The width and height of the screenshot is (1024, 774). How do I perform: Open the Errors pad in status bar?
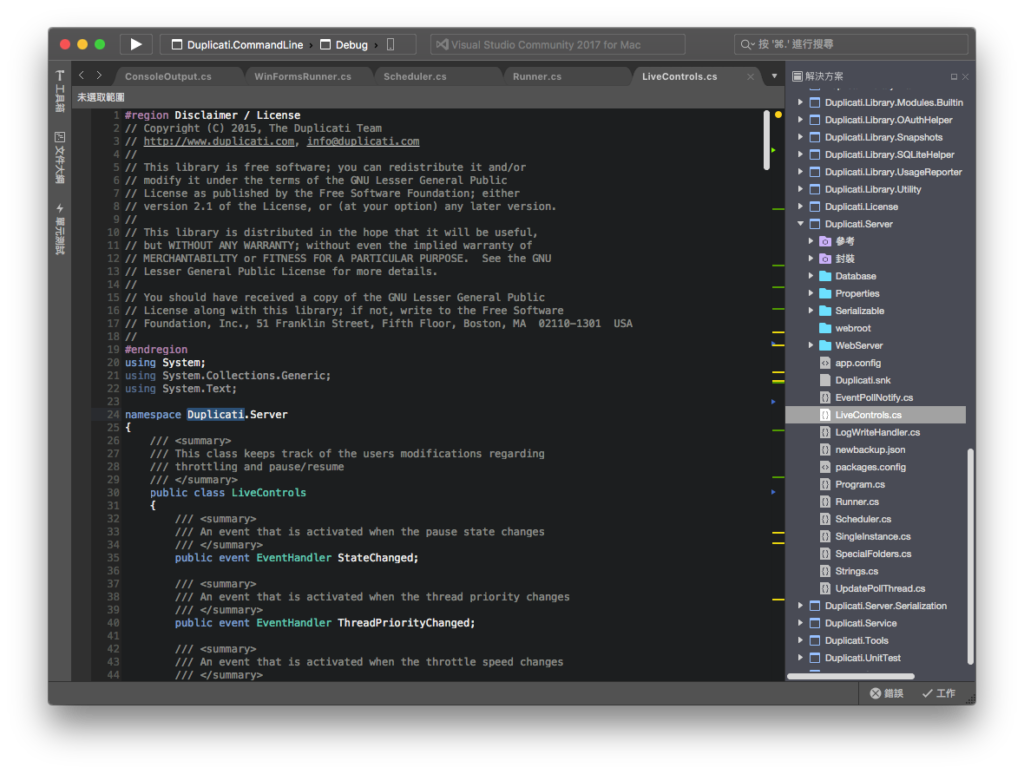[886, 693]
